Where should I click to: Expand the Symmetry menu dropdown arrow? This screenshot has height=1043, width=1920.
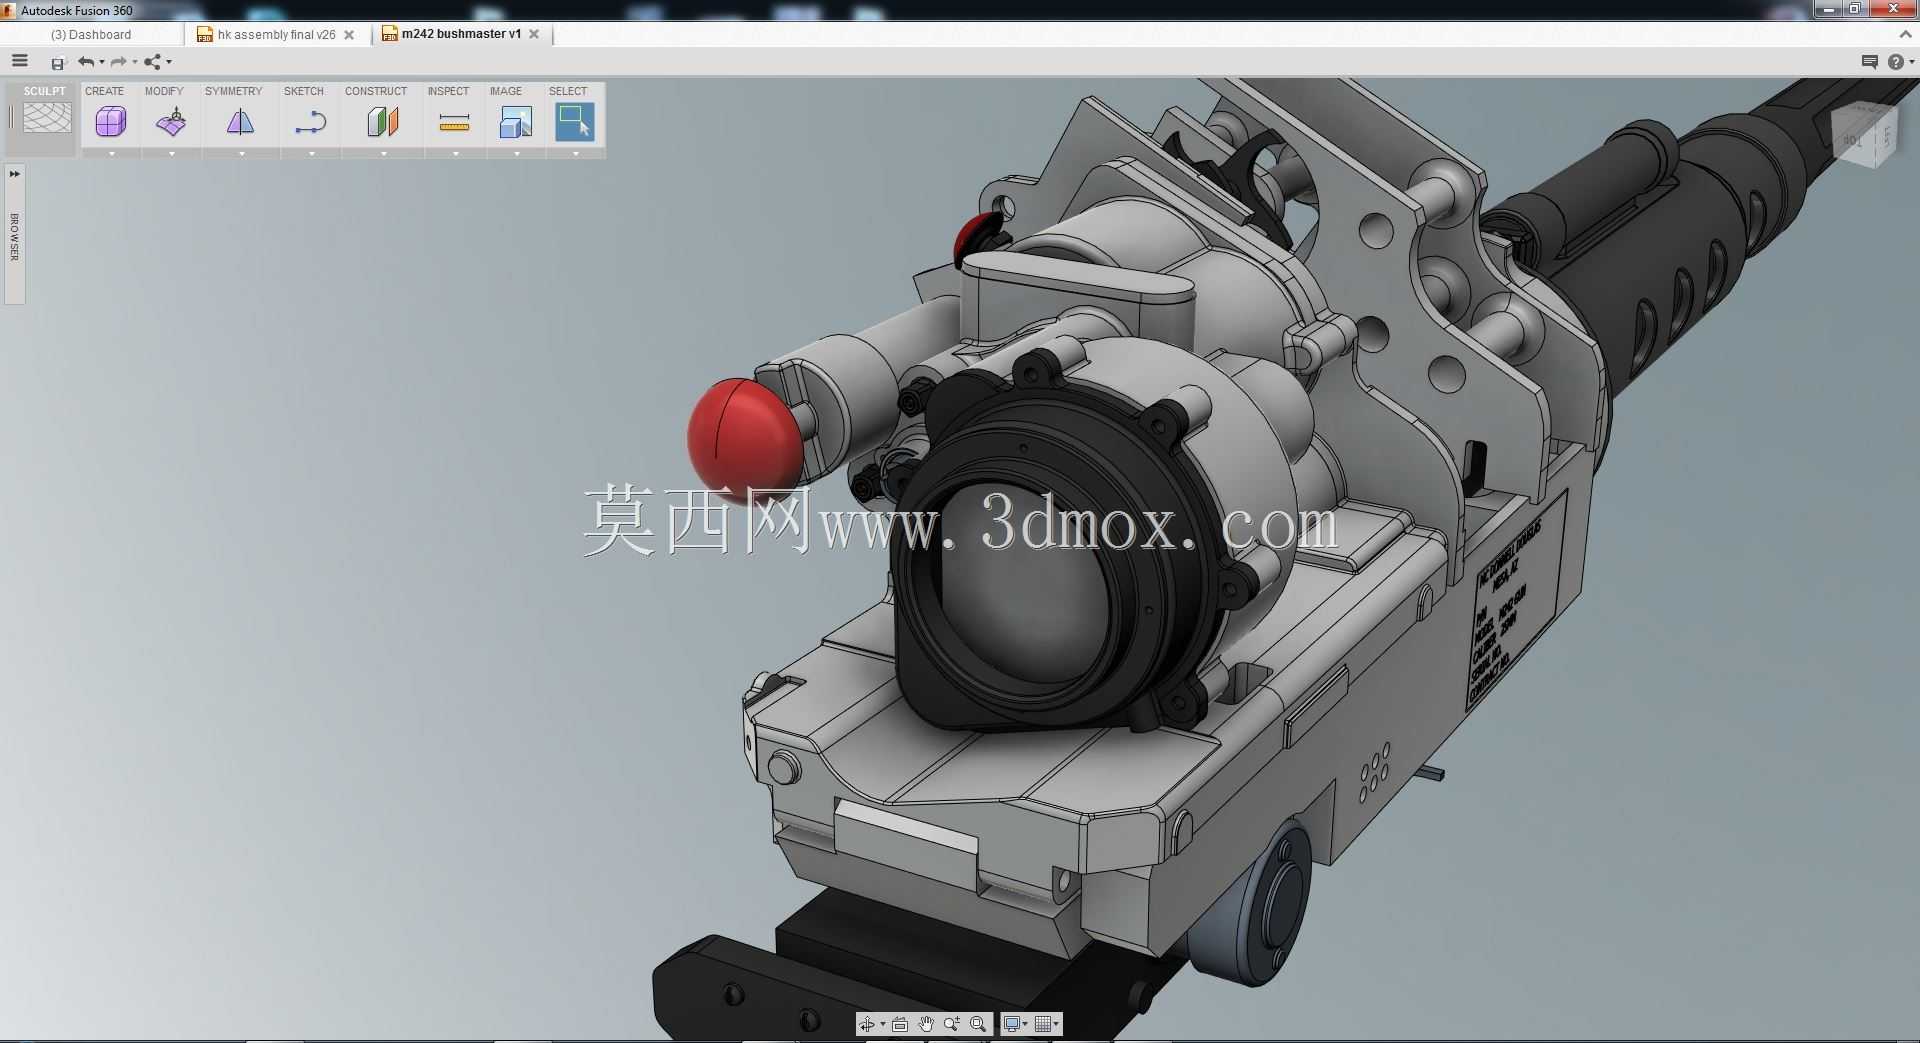coord(242,154)
